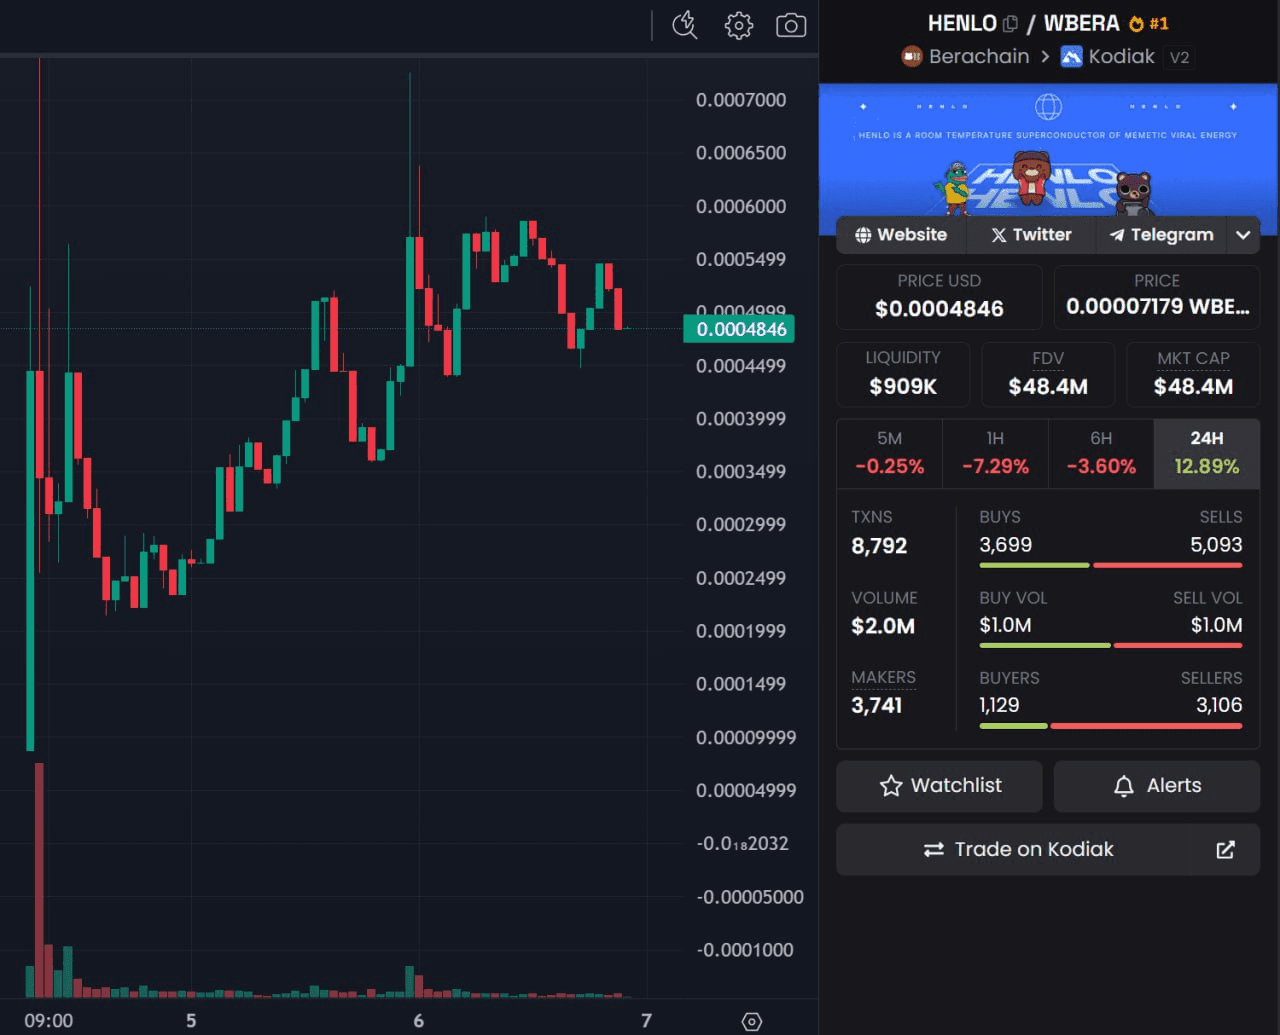Take chart snapshot with camera icon
Viewport: 1280px width, 1035px height.
pos(791,25)
